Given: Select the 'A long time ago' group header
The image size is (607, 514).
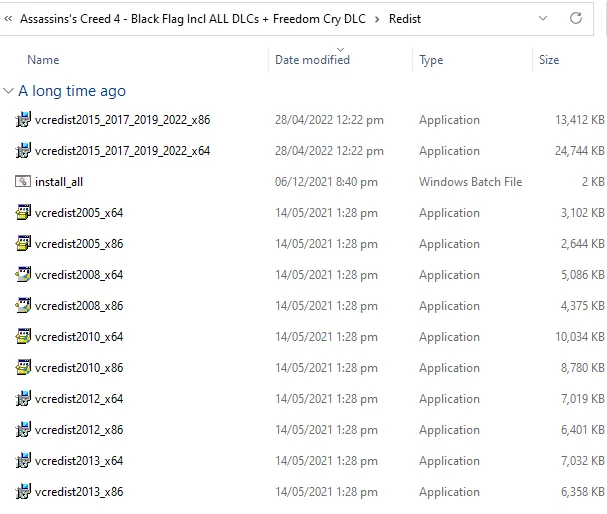Looking at the screenshot, I should click(72, 91).
